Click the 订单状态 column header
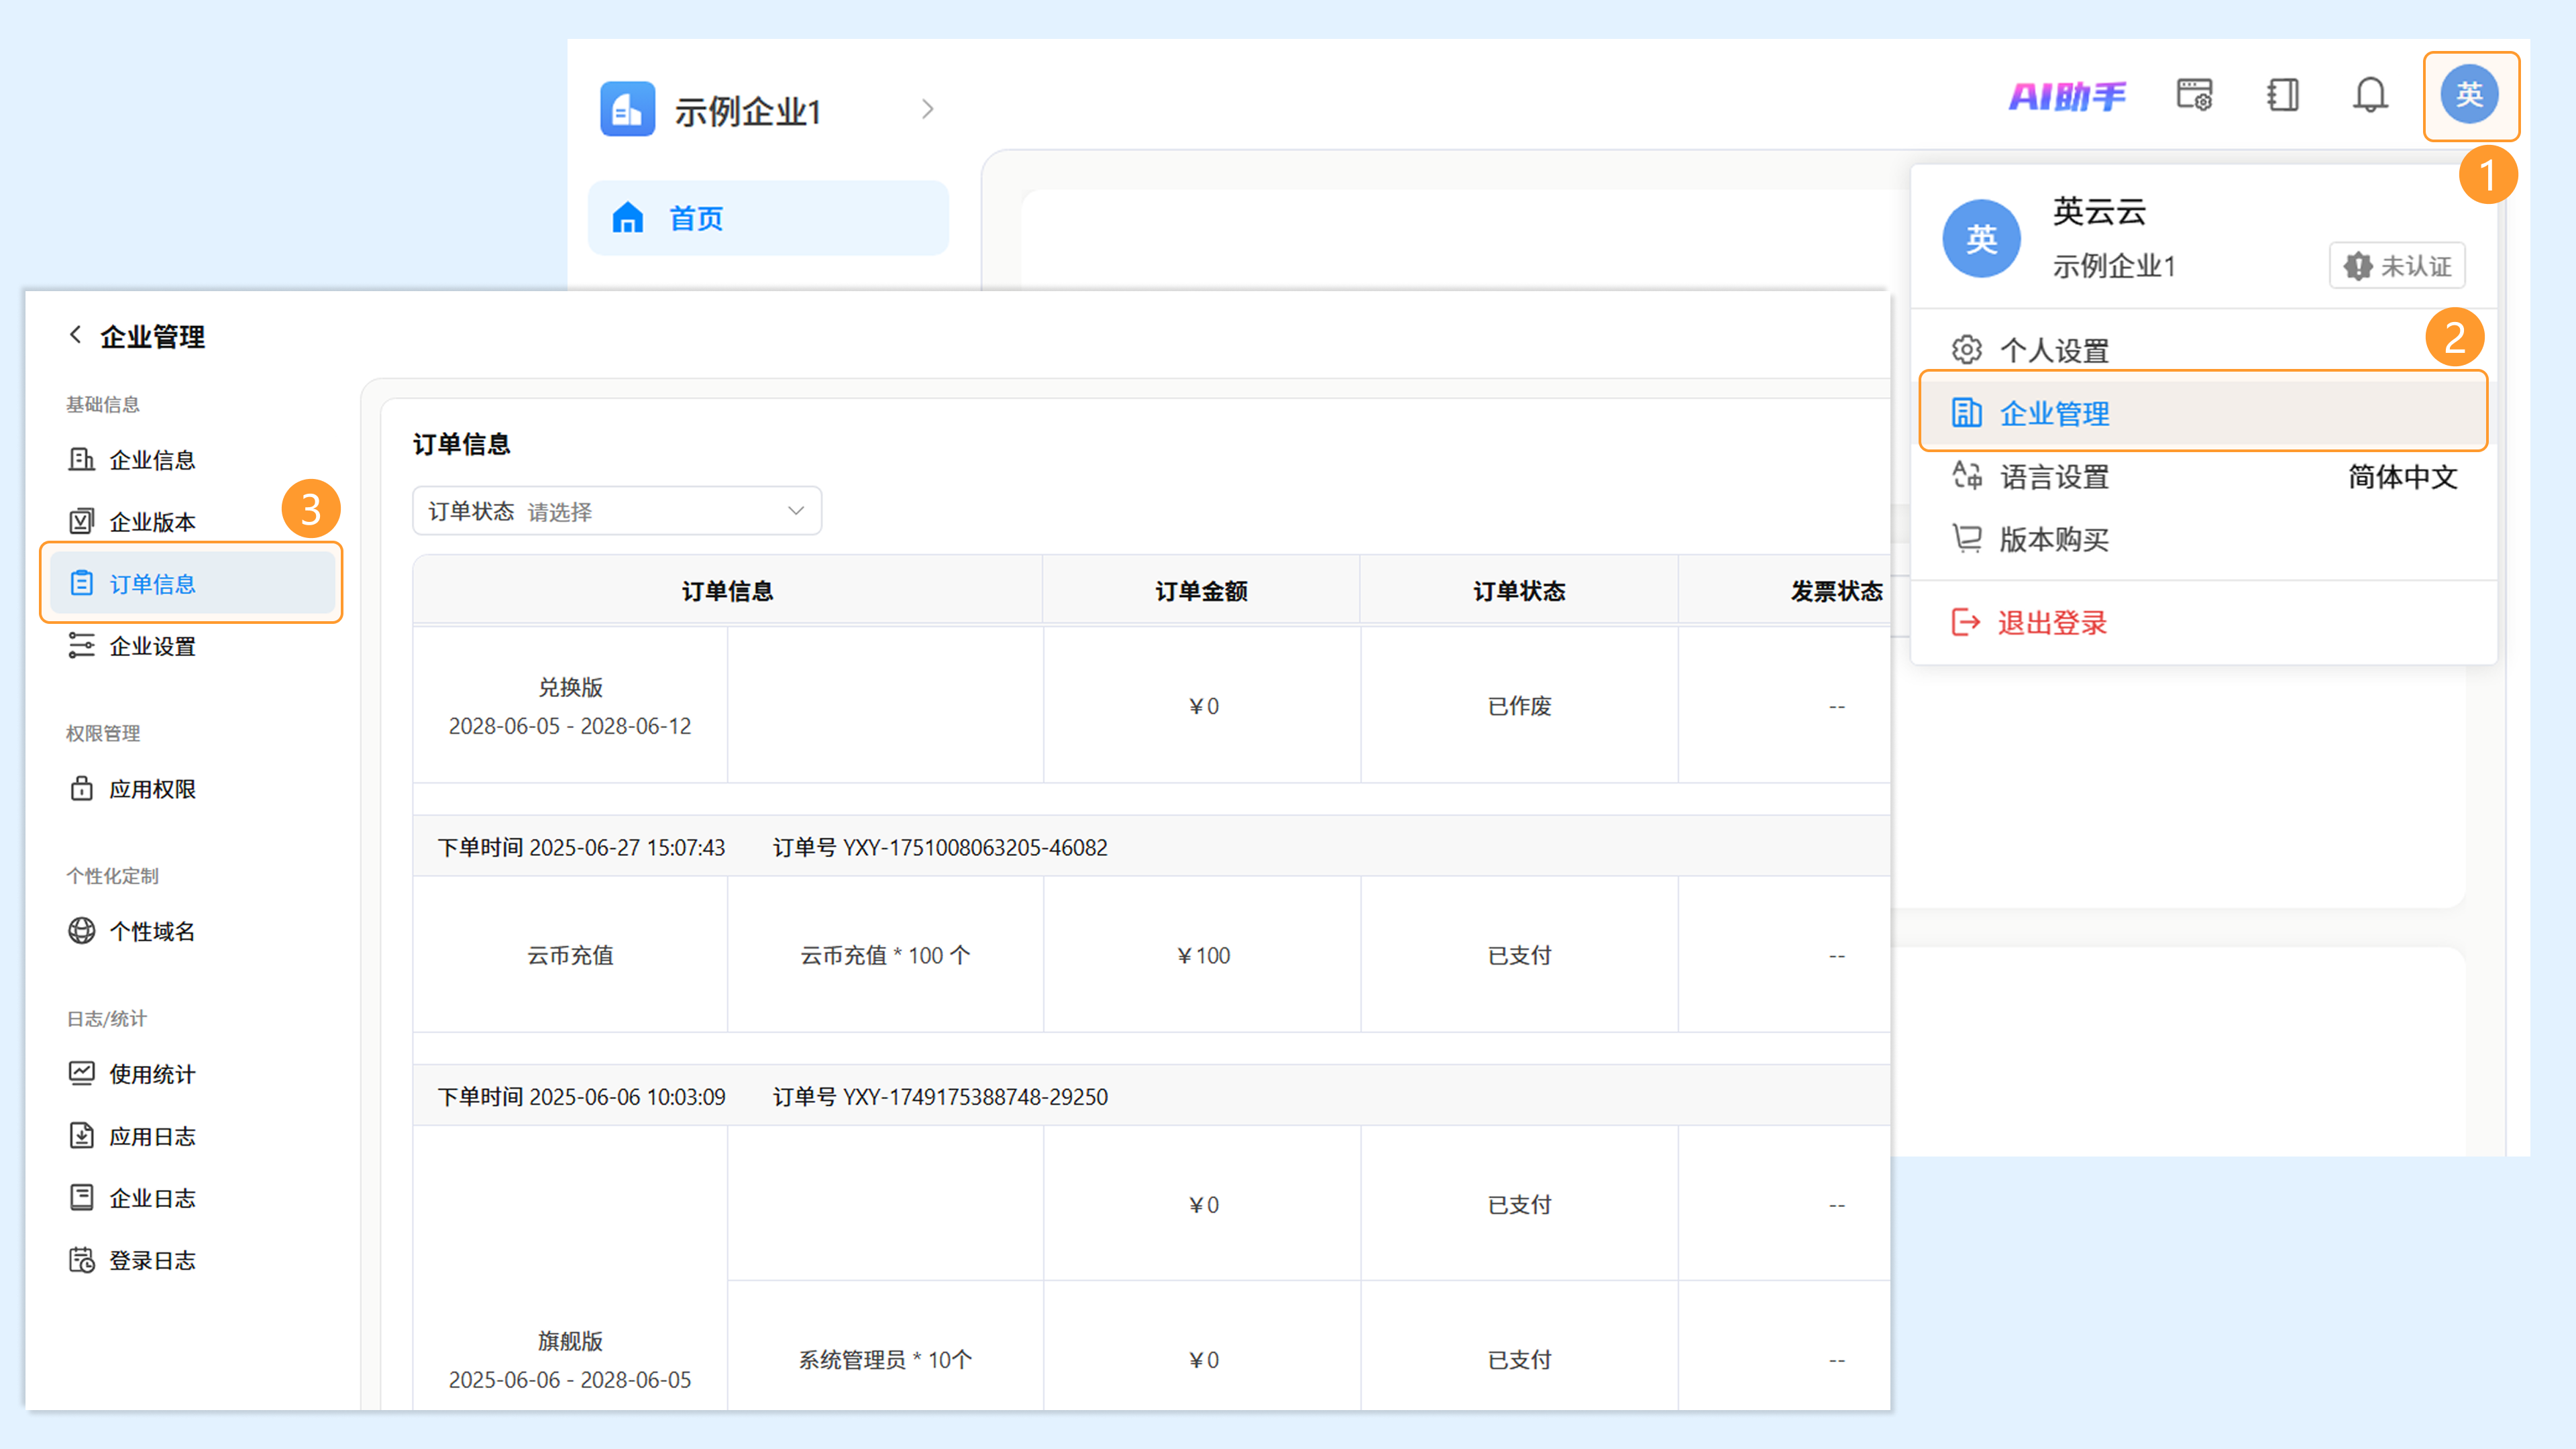The width and height of the screenshot is (2576, 1449). (x=1519, y=591)
